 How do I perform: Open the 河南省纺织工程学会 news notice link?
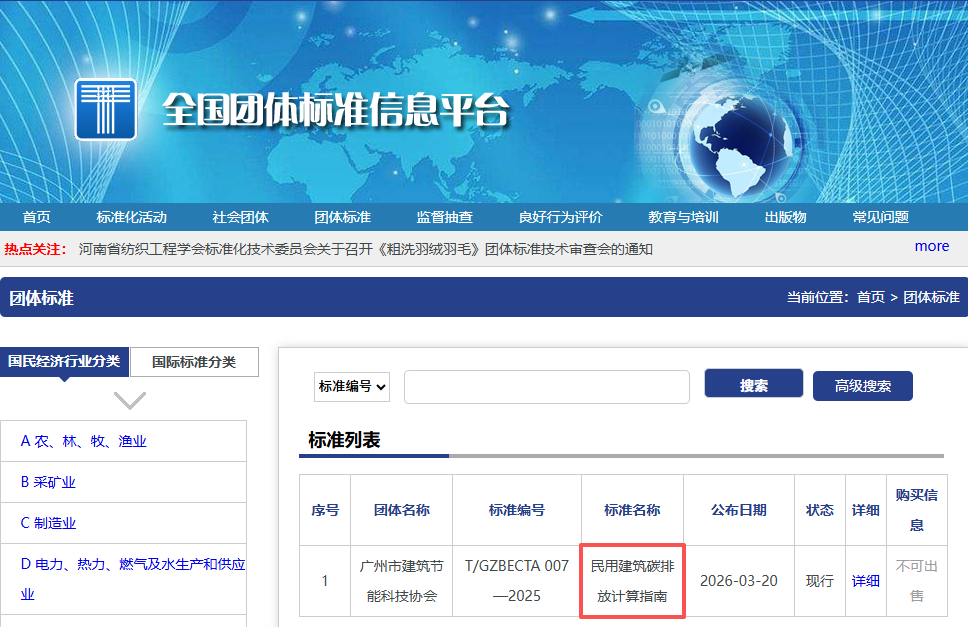pos(365,249)
